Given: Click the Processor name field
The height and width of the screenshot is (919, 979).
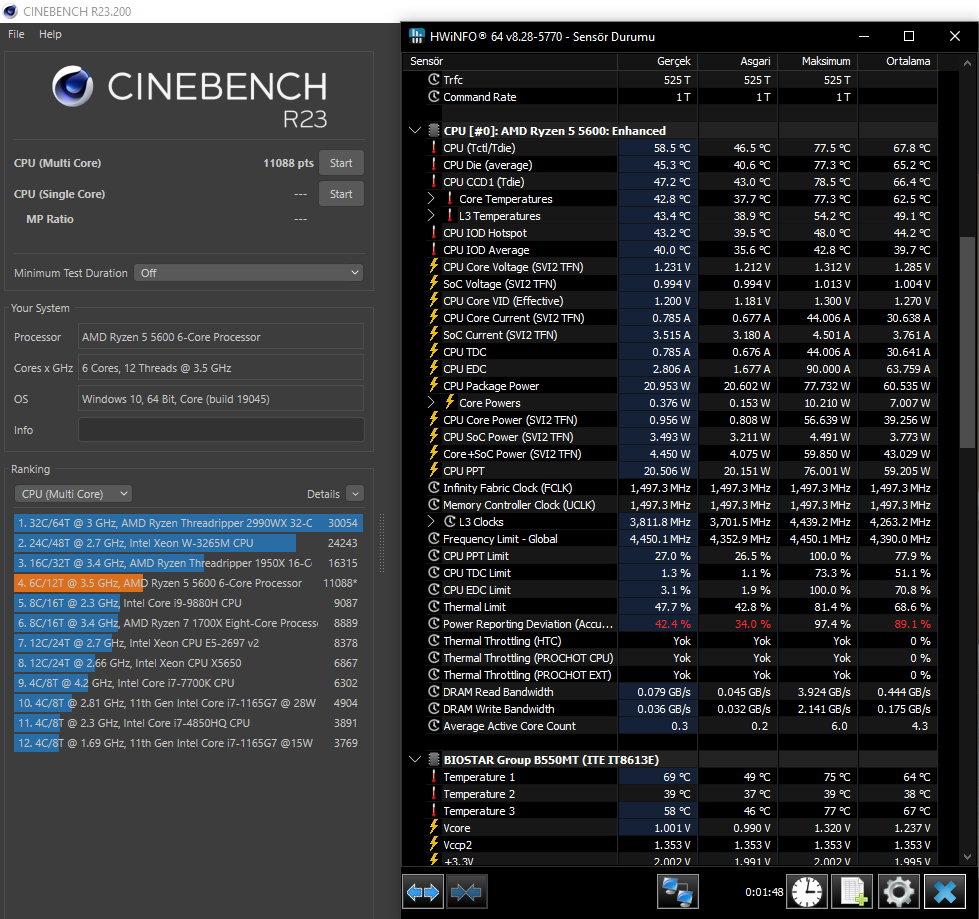Looking at the screenshot, I should pos(221,337).
